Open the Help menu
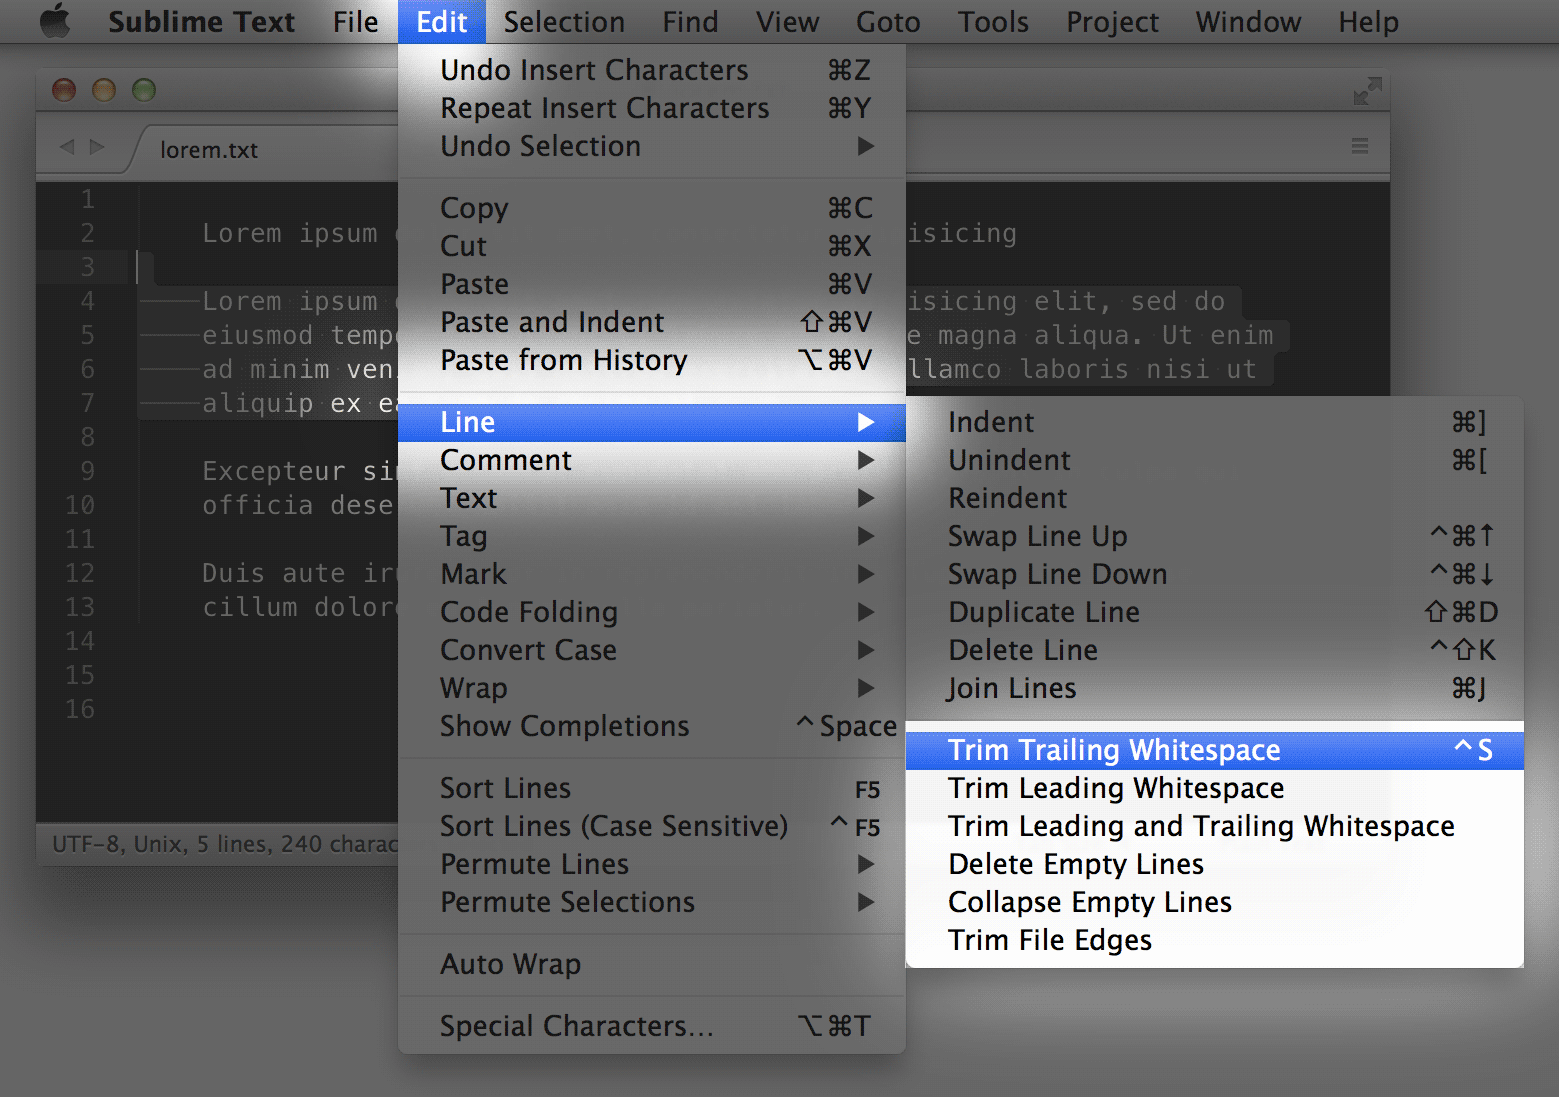 pos(1368,21)
